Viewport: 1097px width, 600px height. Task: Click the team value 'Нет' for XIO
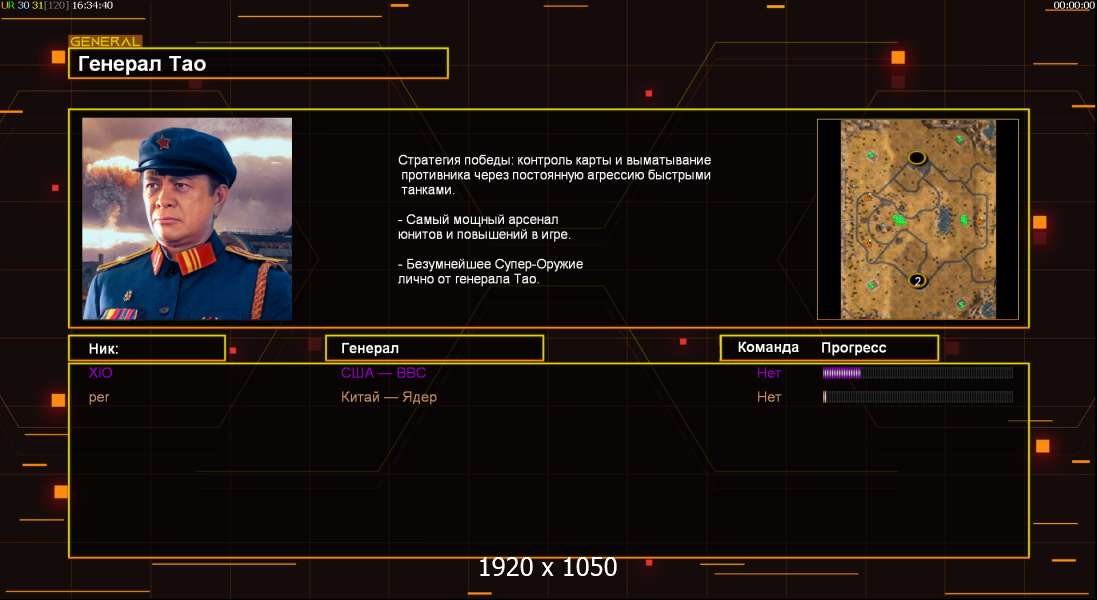(769, 373)
